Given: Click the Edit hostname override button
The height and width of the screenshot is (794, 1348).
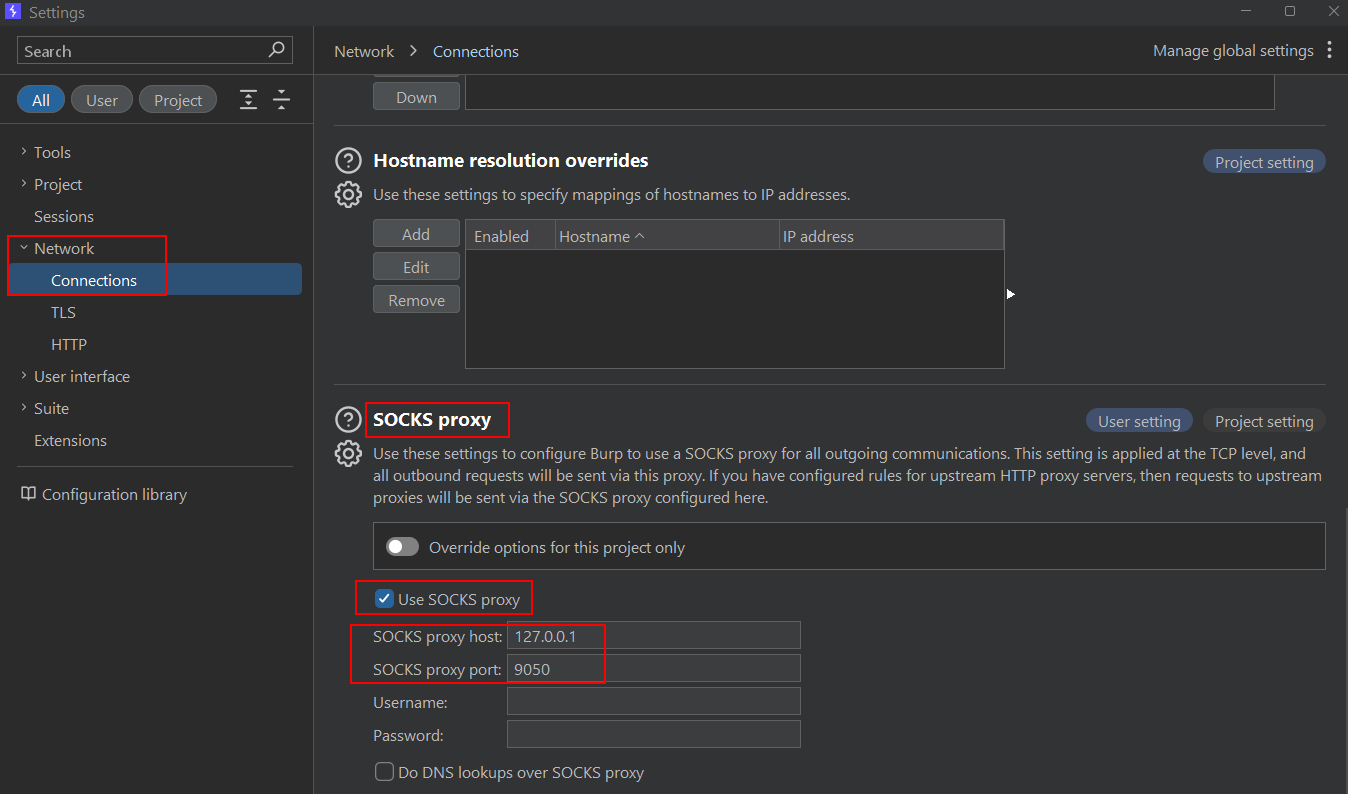Looking at the screenshot, I should point(416,267).
